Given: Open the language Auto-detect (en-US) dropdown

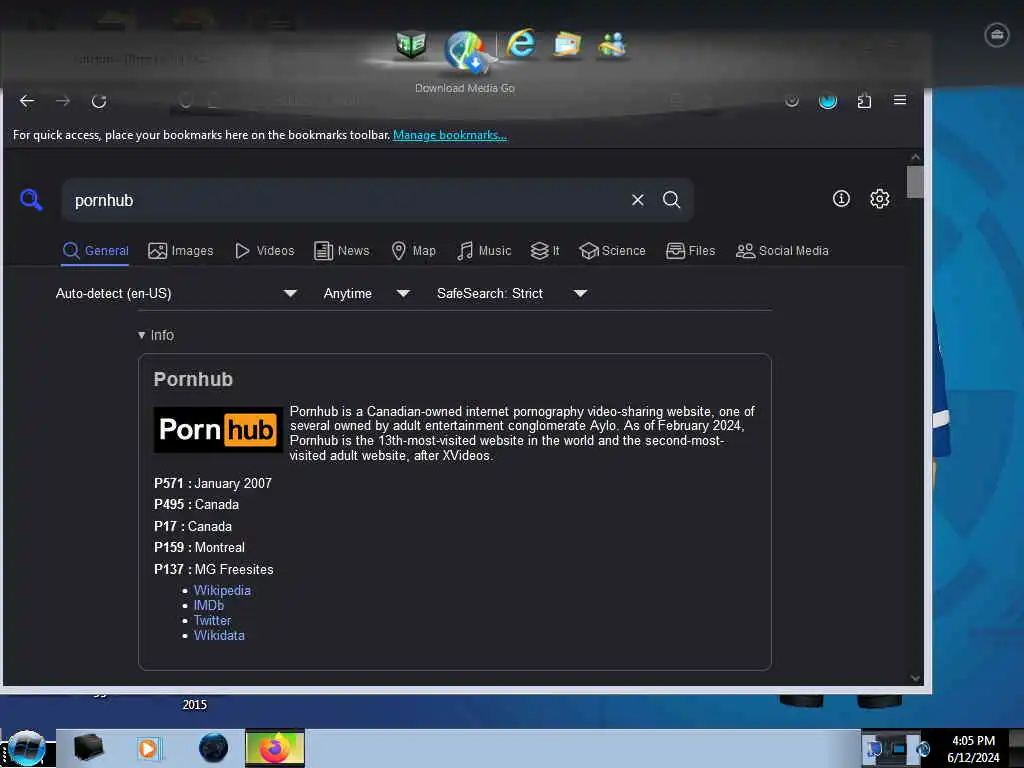Looking at the screenshot, I should [176, 294].
